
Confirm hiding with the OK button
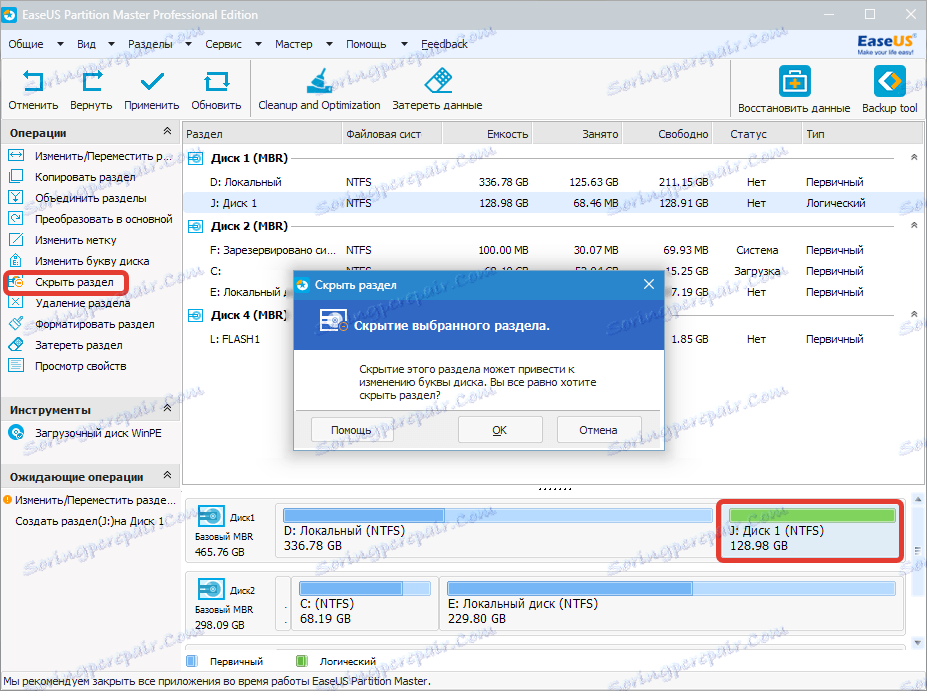tap(500, 430)
